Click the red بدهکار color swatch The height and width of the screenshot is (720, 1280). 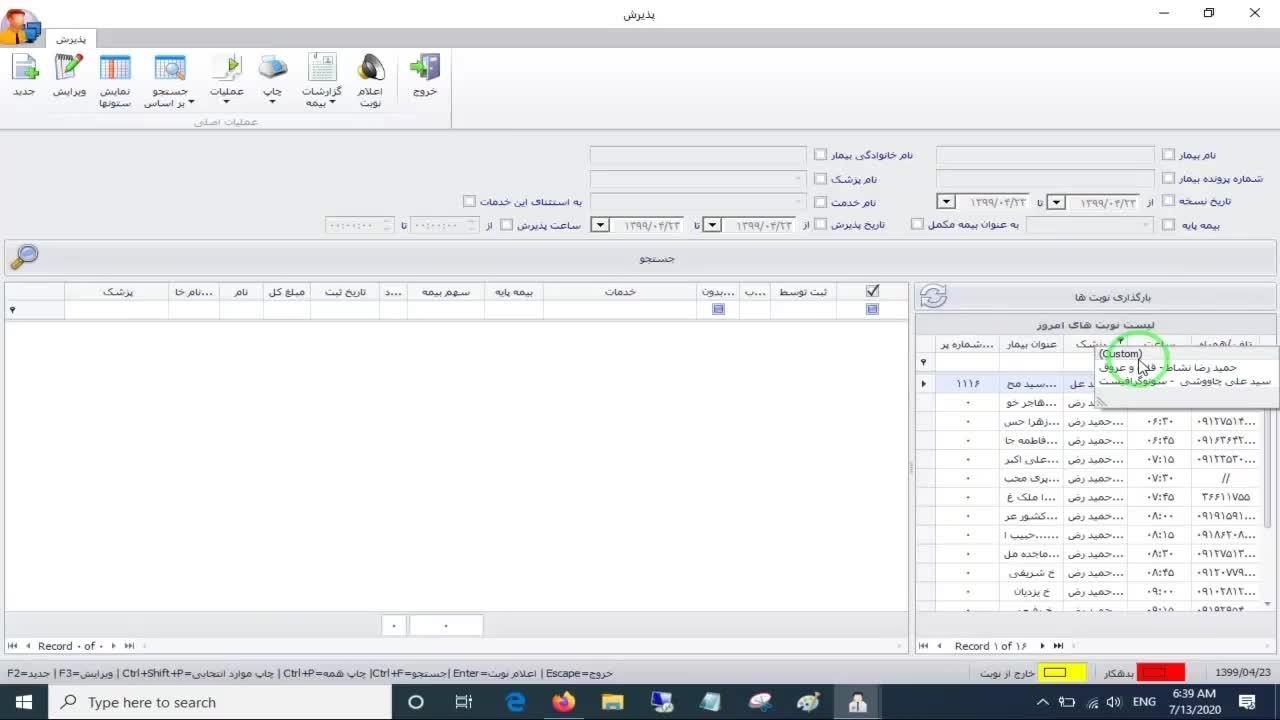(1161, 673)
